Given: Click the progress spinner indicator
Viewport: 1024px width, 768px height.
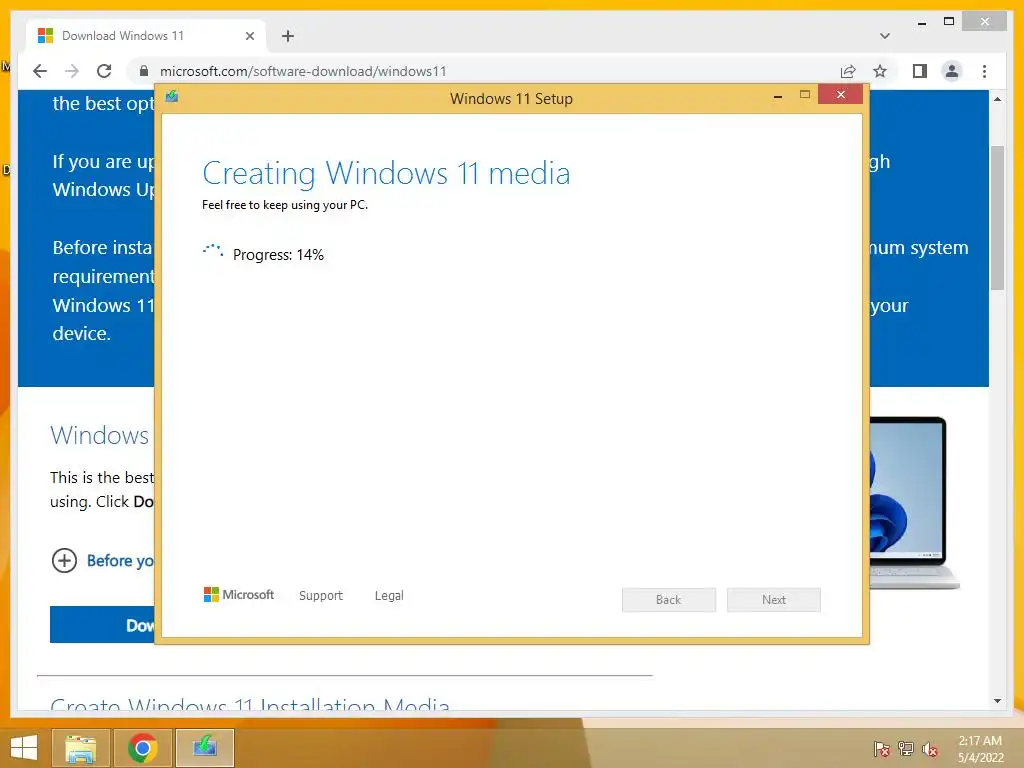Looking at the screenshot, I should [213, 252].
